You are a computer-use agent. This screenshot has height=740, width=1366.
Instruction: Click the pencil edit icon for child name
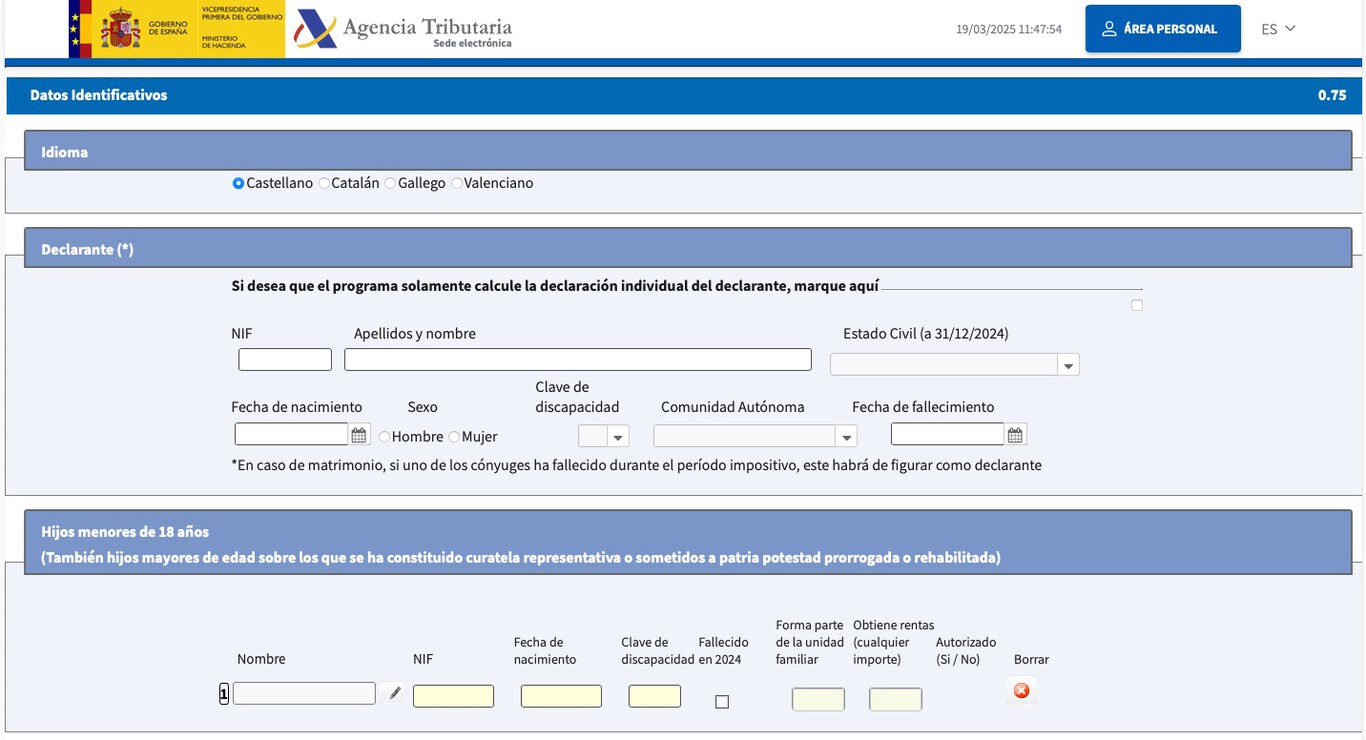tap(395, 692)
